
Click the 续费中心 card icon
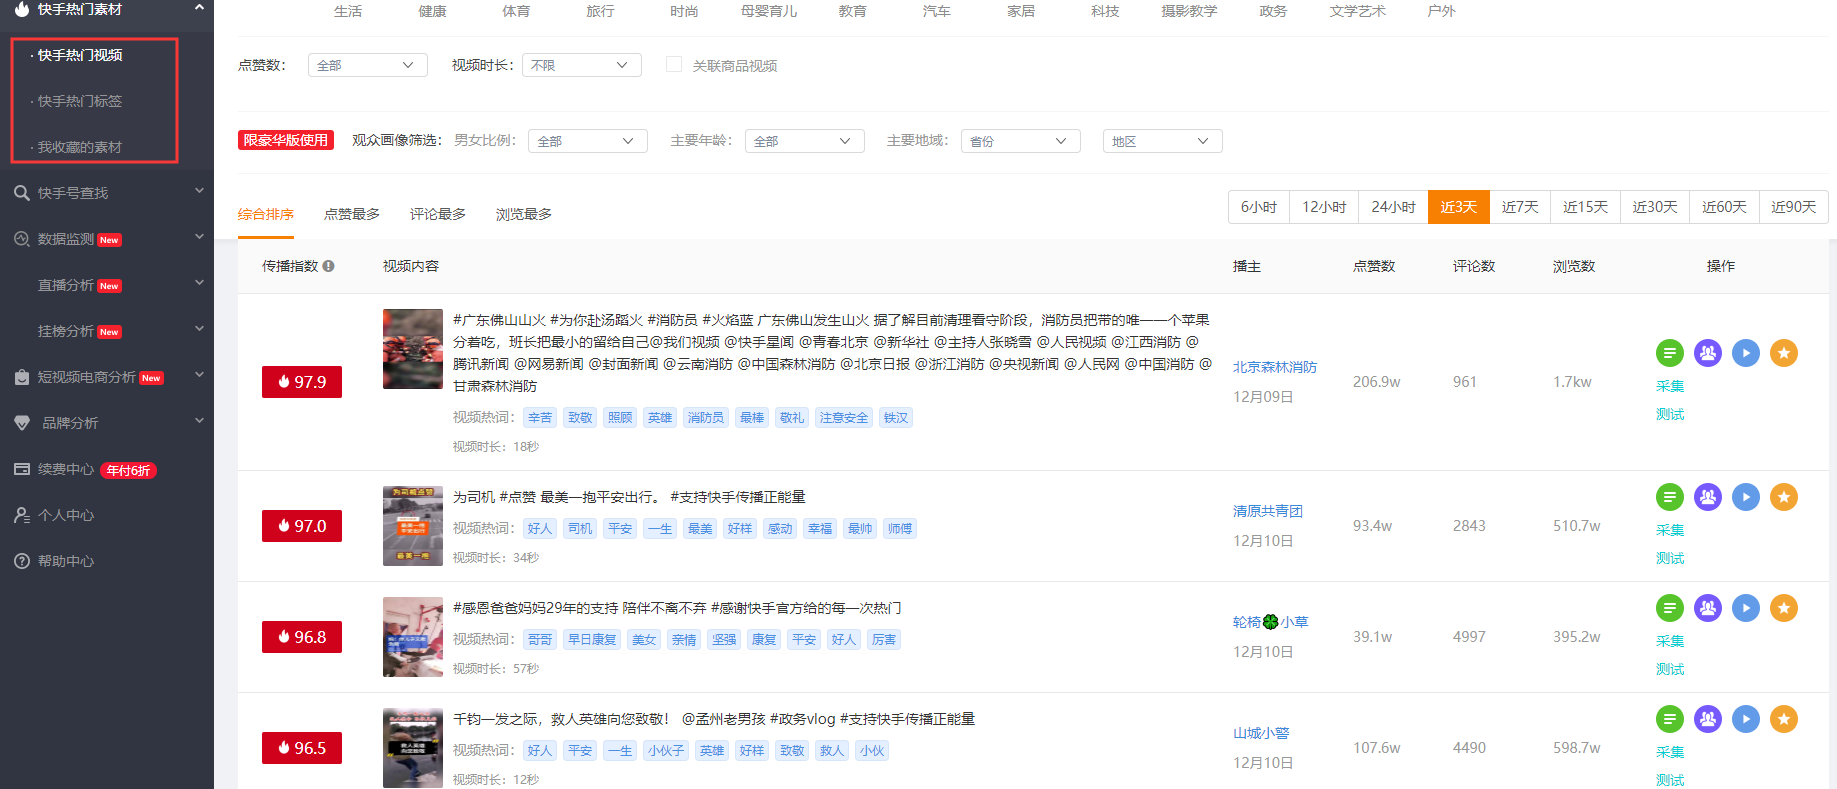(21, 469)
